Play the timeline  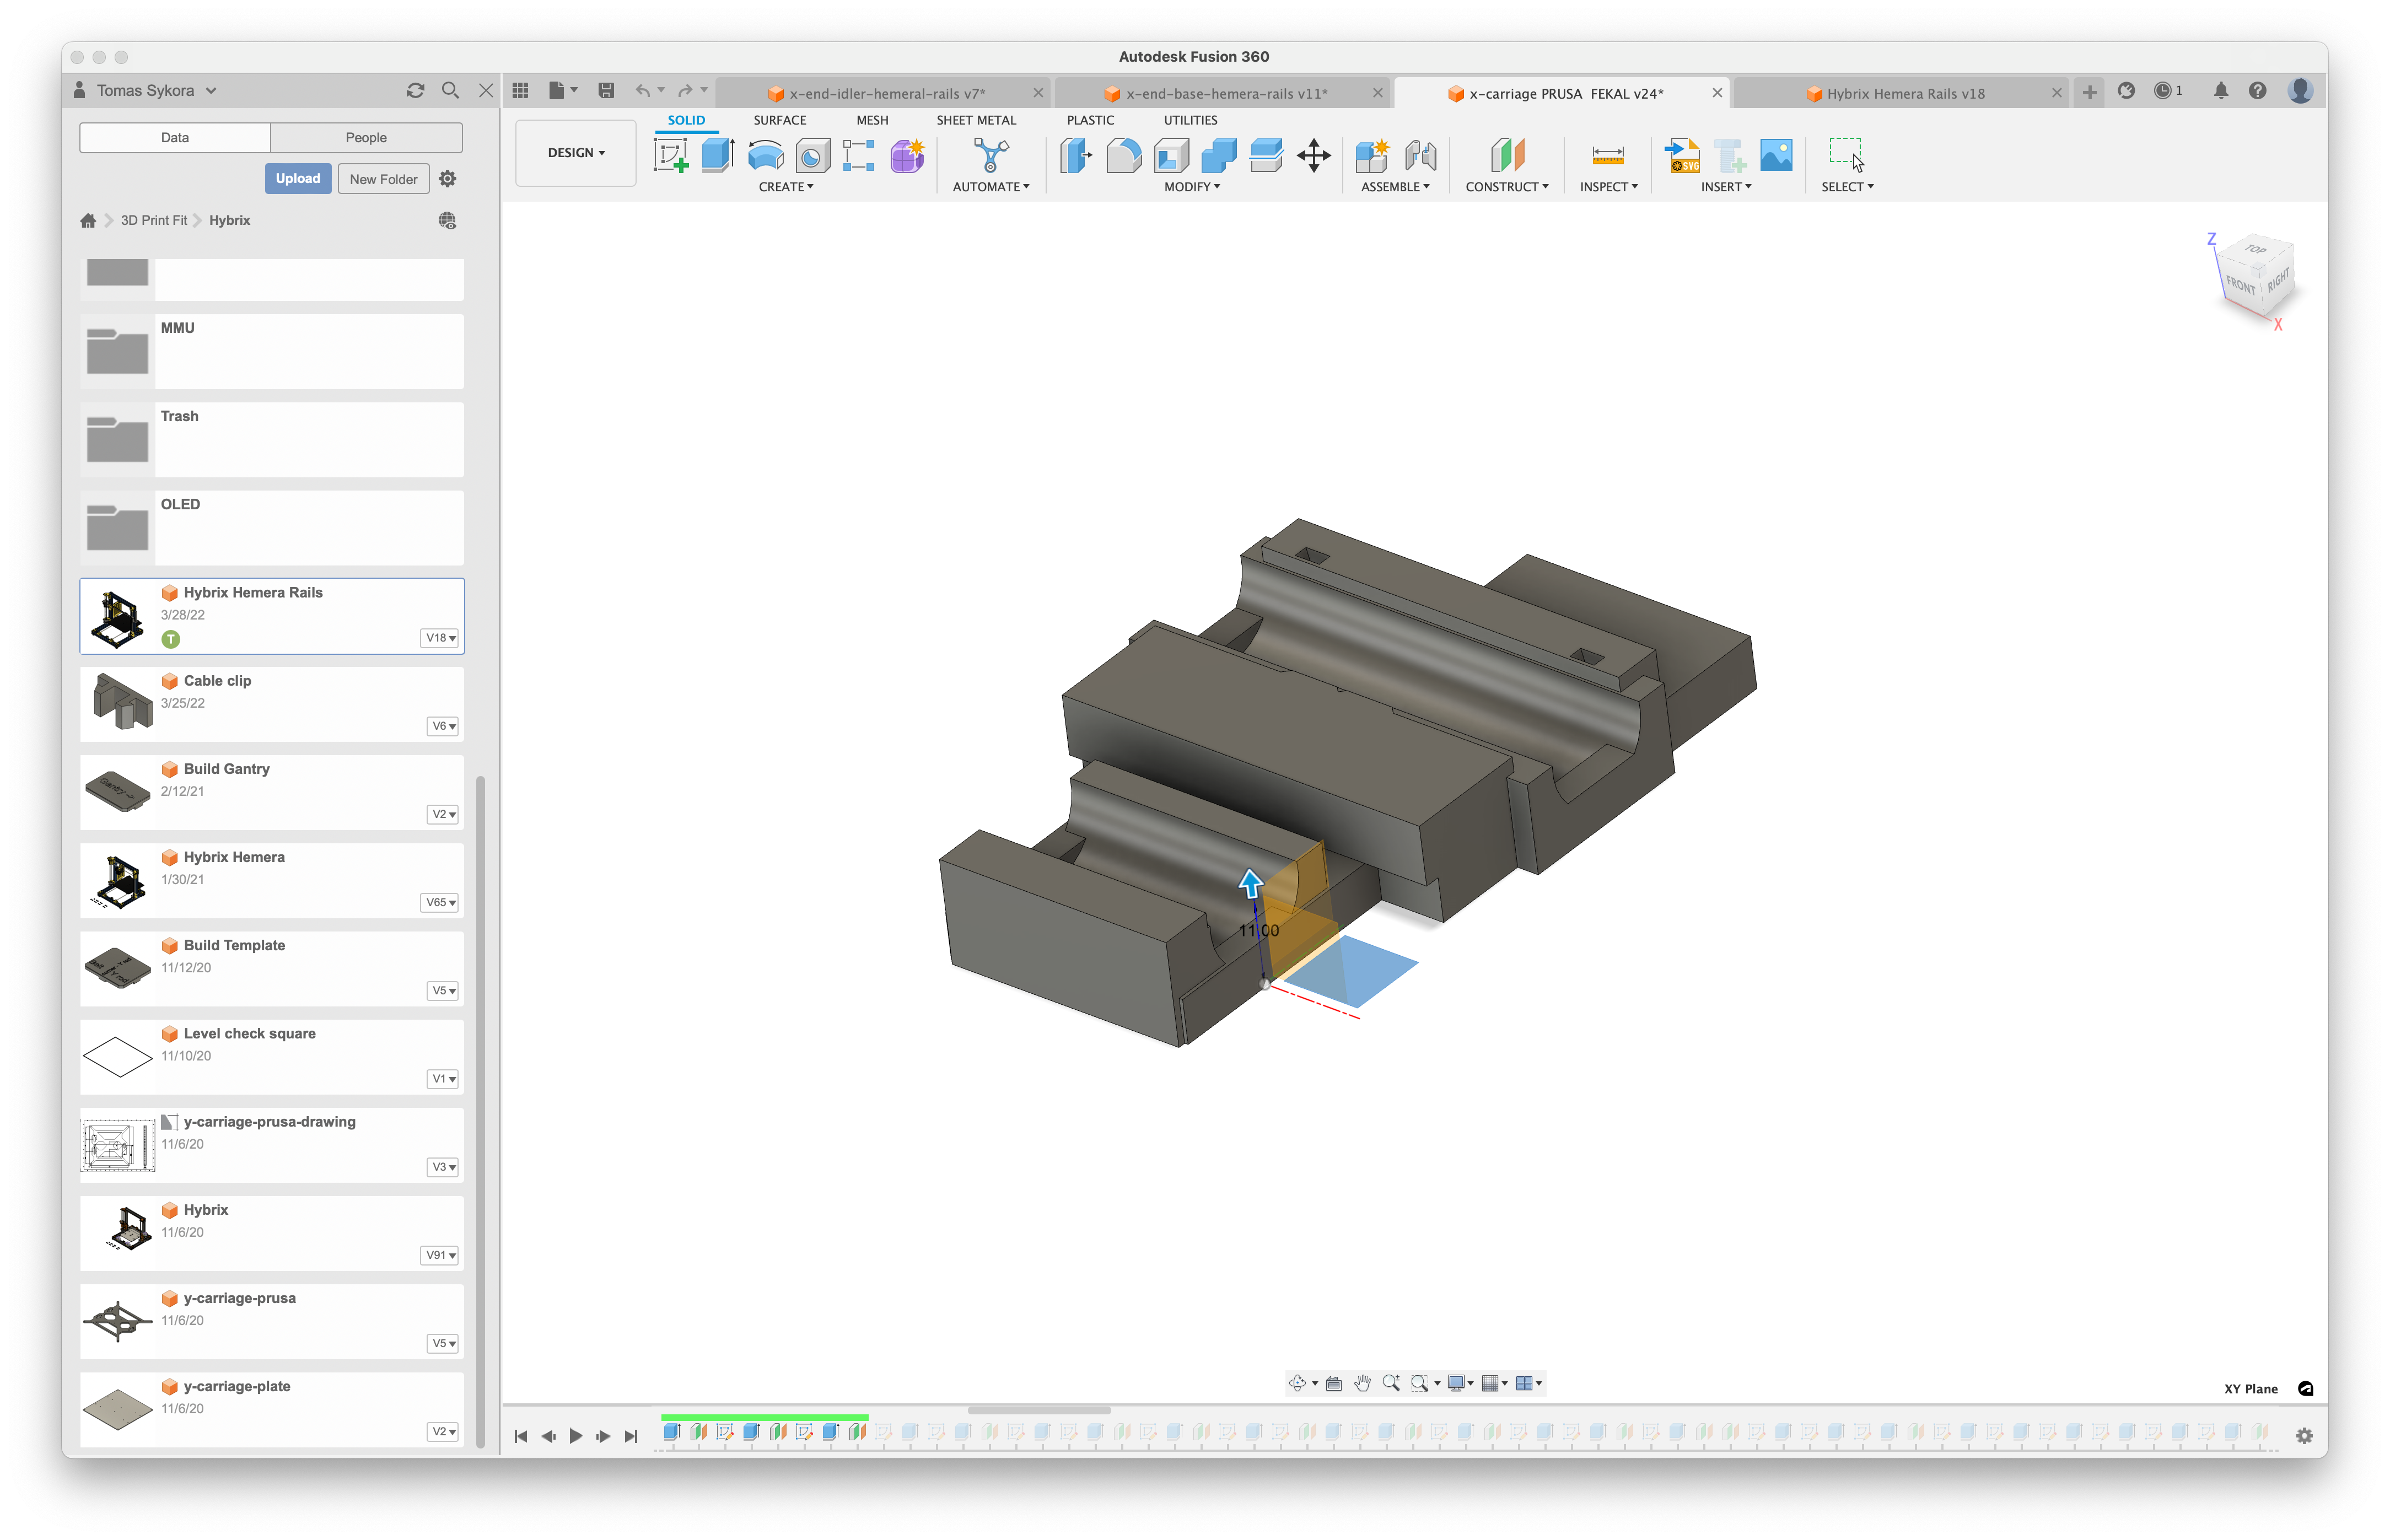pos(575,1436)
